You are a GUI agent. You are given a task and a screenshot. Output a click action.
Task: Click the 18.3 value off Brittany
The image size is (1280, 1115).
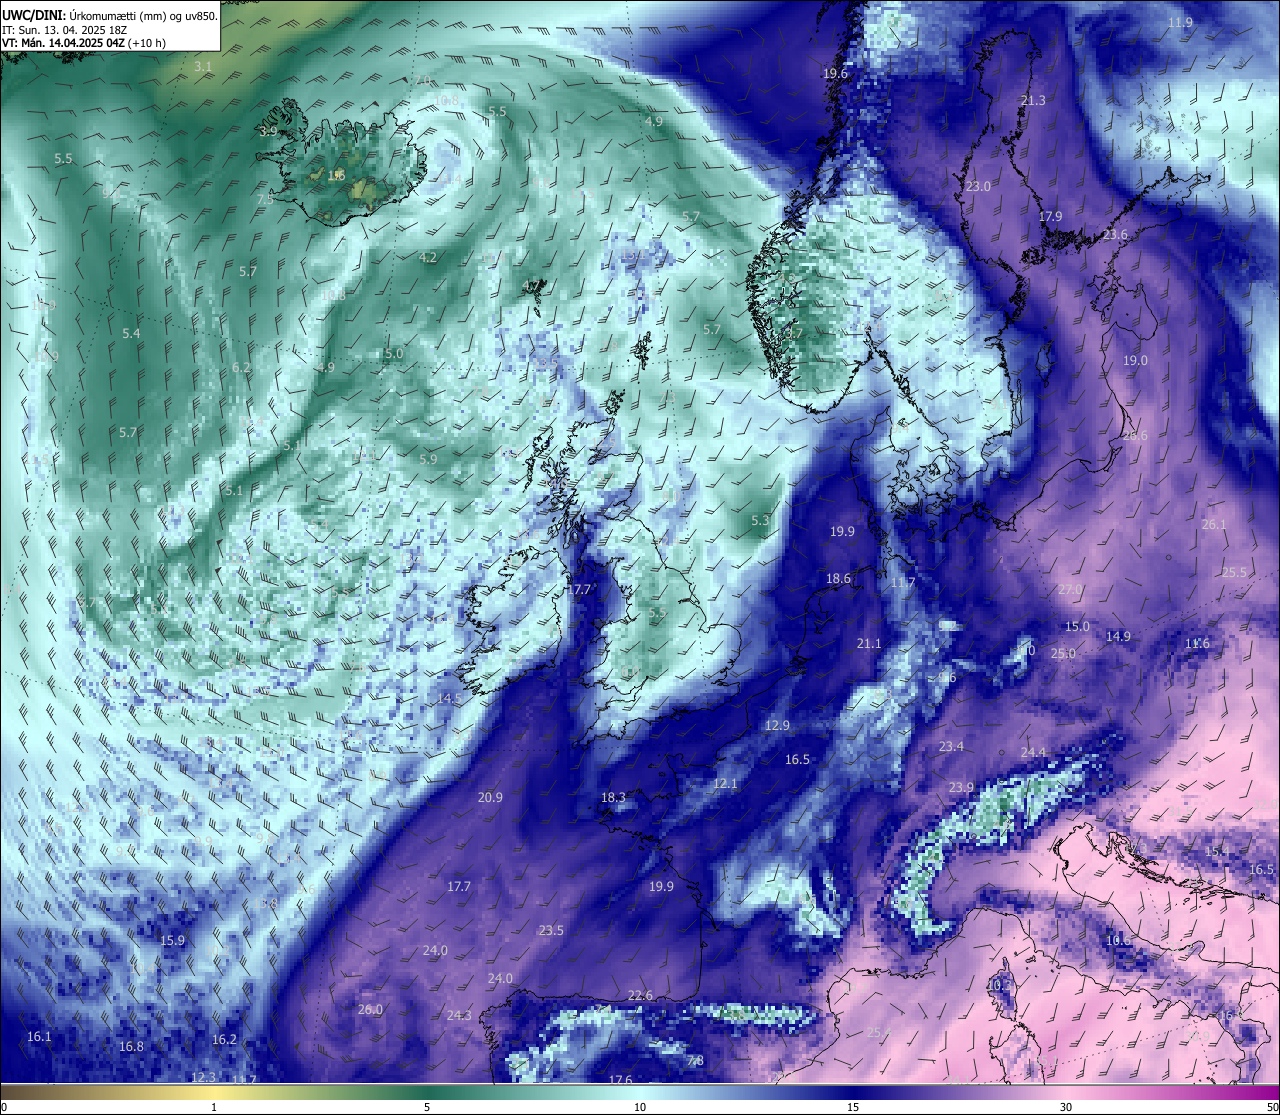(613, 798)
